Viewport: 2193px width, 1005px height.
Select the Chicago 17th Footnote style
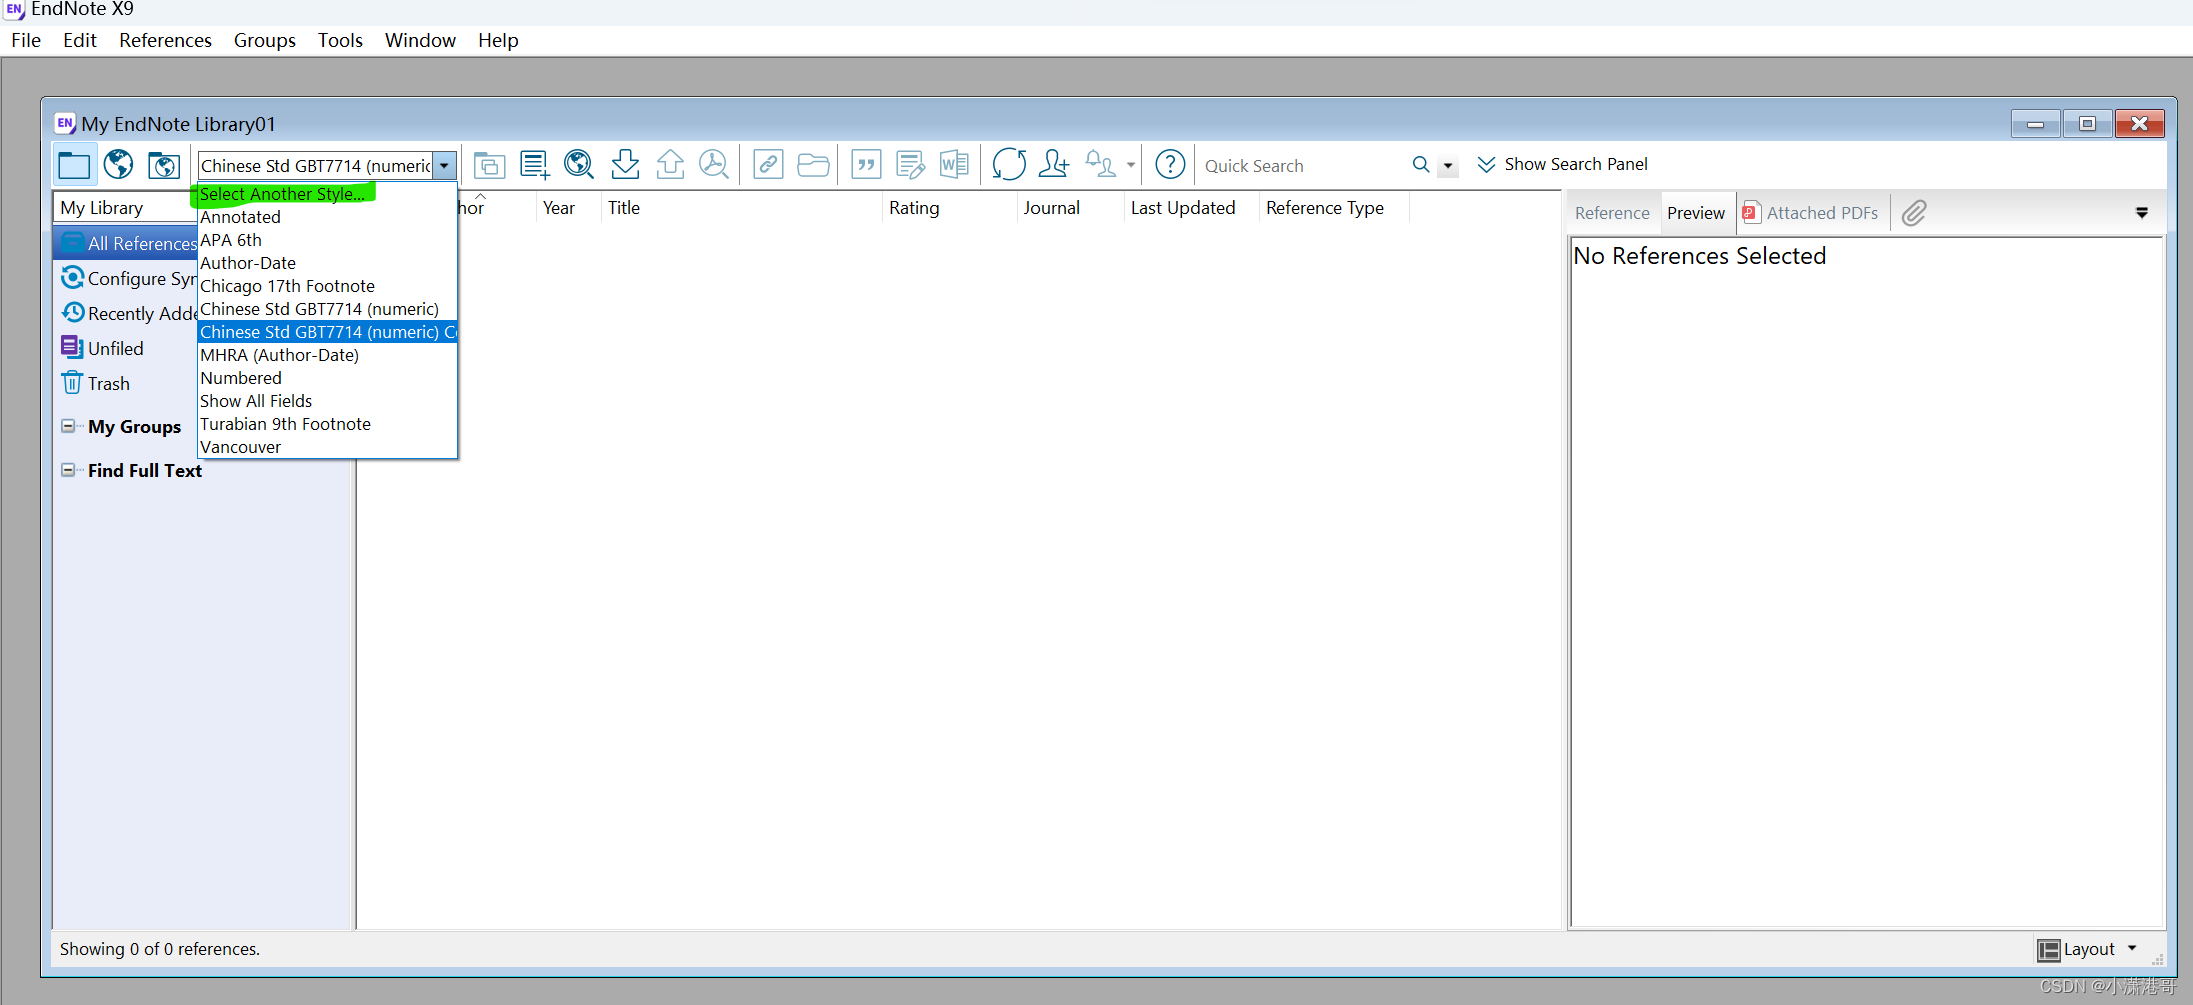[327, 286]
